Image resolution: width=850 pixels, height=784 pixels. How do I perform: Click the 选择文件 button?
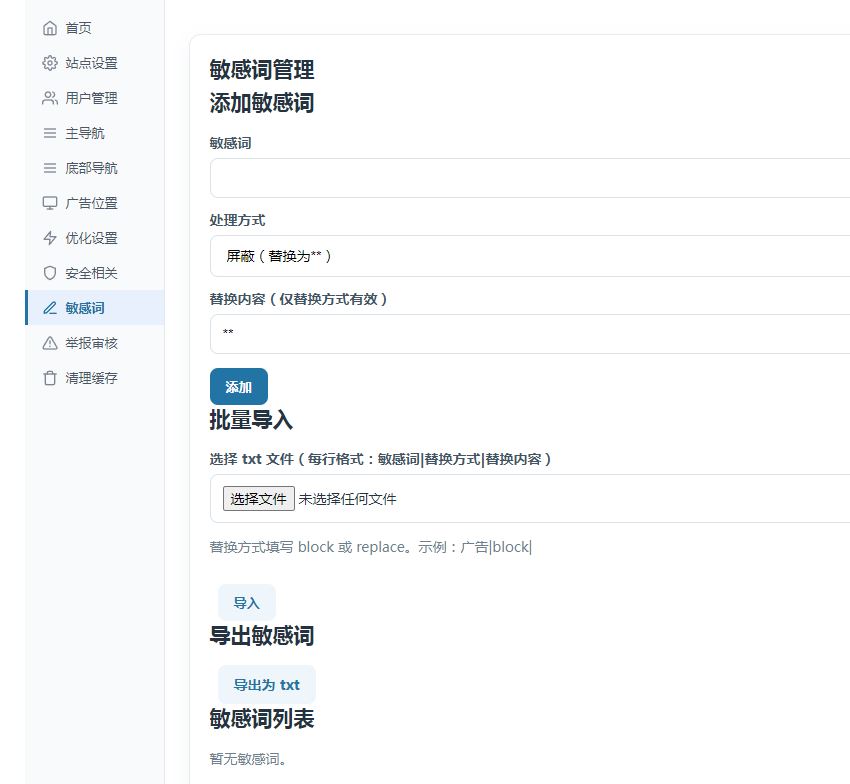[x=259, y=499]
